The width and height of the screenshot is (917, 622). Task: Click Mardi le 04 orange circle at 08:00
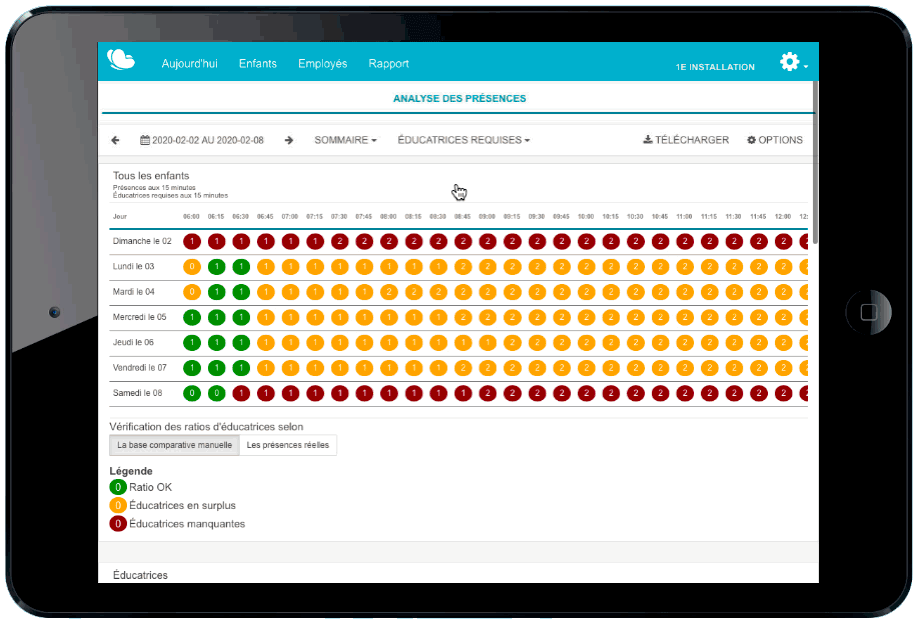(x=389, y=292)
